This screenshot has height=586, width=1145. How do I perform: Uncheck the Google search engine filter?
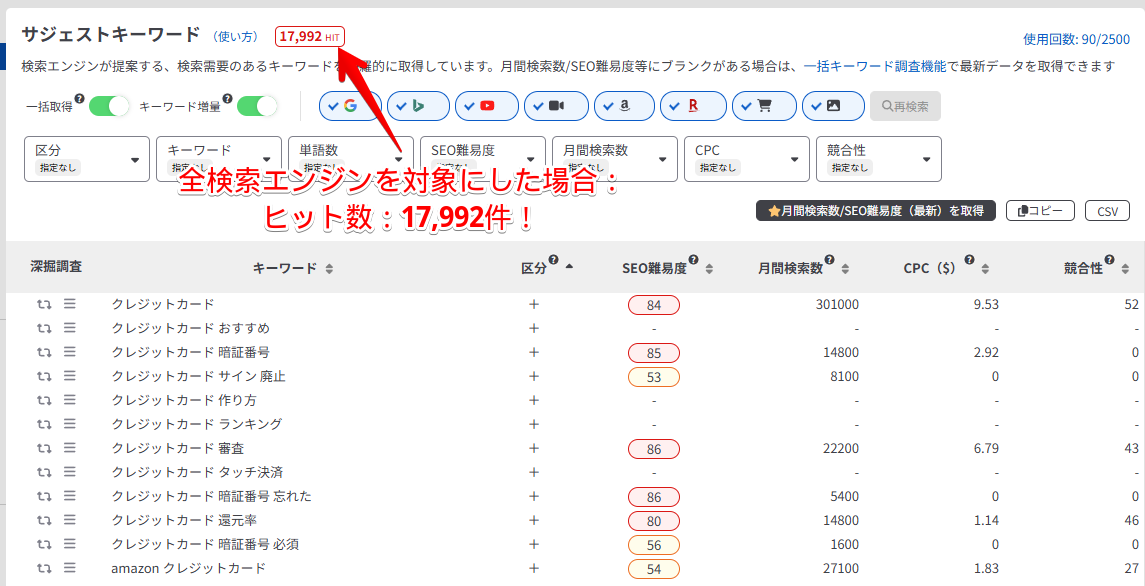(349, 106)
